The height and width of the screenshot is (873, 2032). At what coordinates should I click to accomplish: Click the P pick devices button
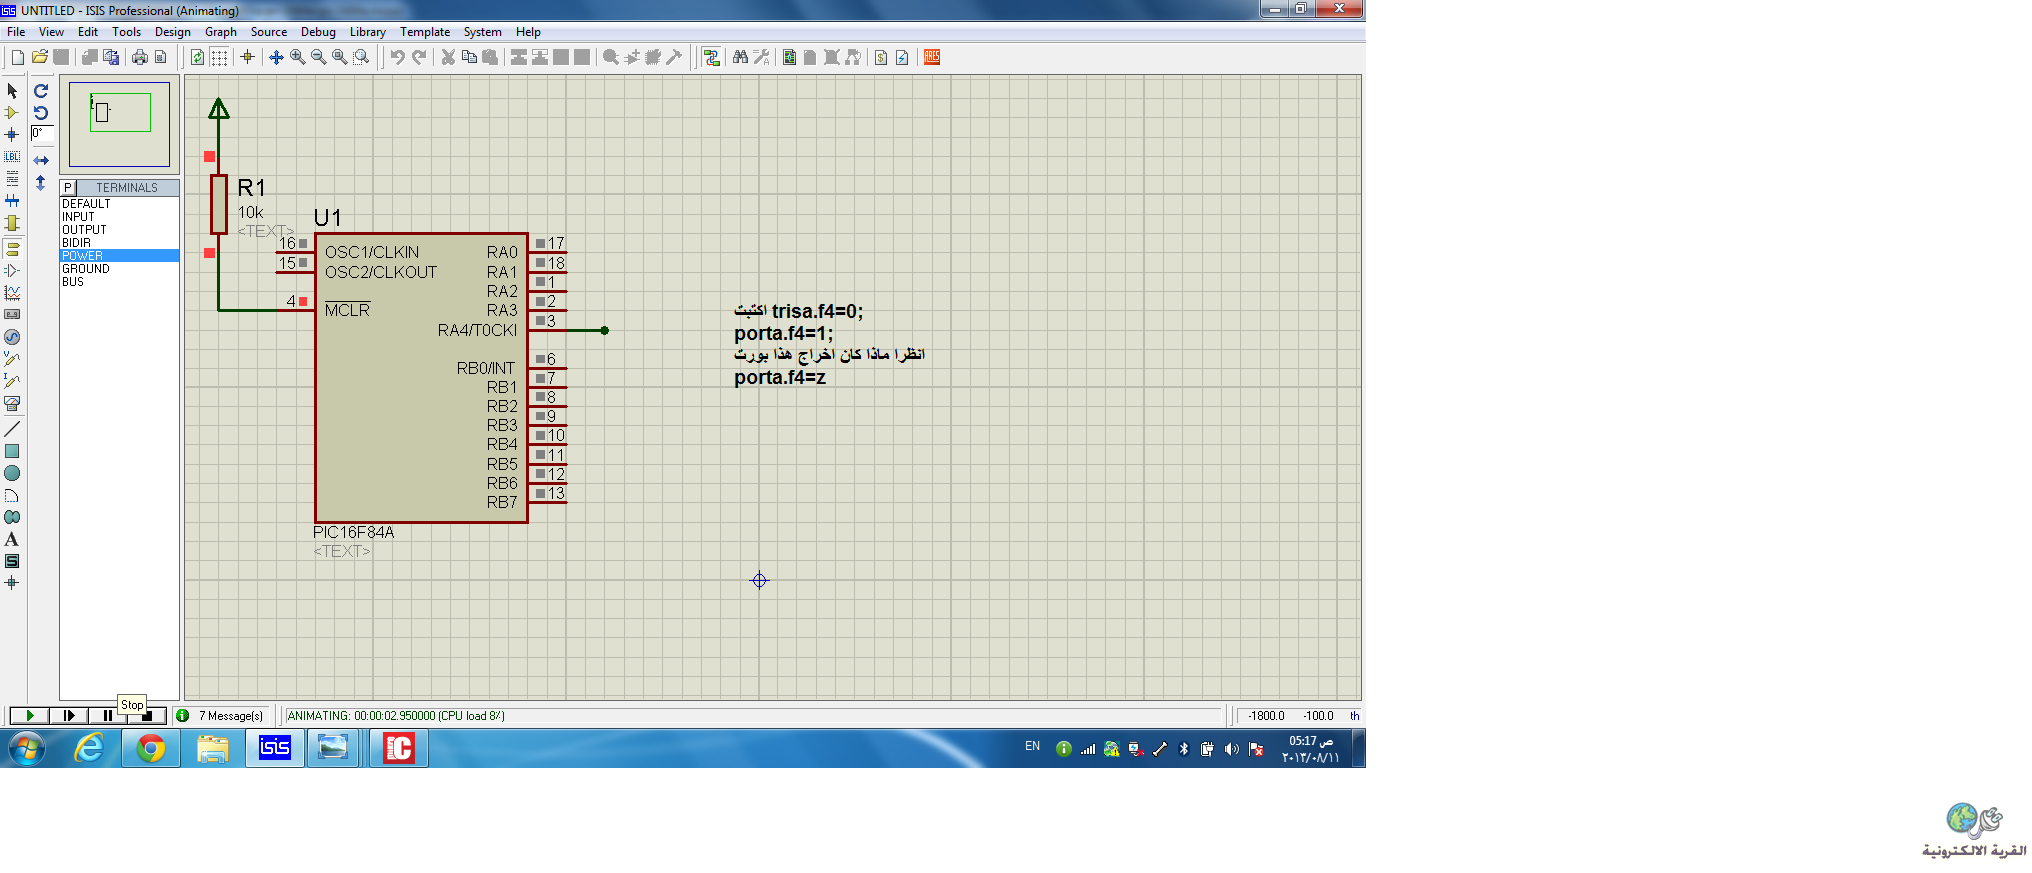click(68, 188)
